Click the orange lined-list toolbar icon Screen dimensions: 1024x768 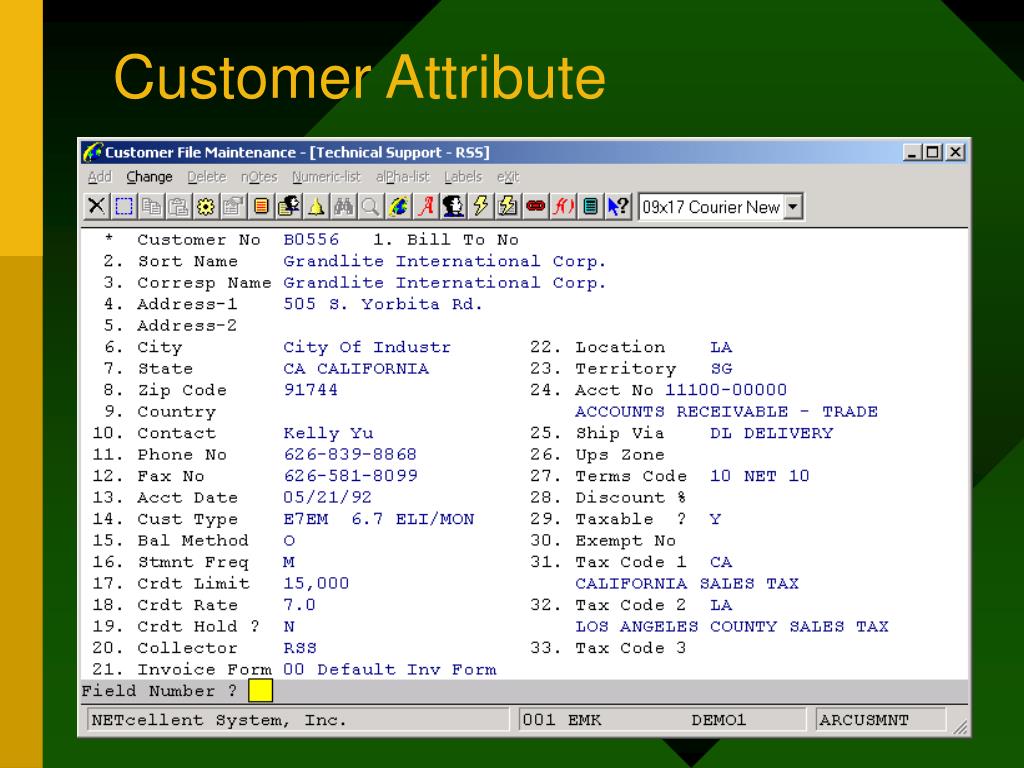pos(261,206)
